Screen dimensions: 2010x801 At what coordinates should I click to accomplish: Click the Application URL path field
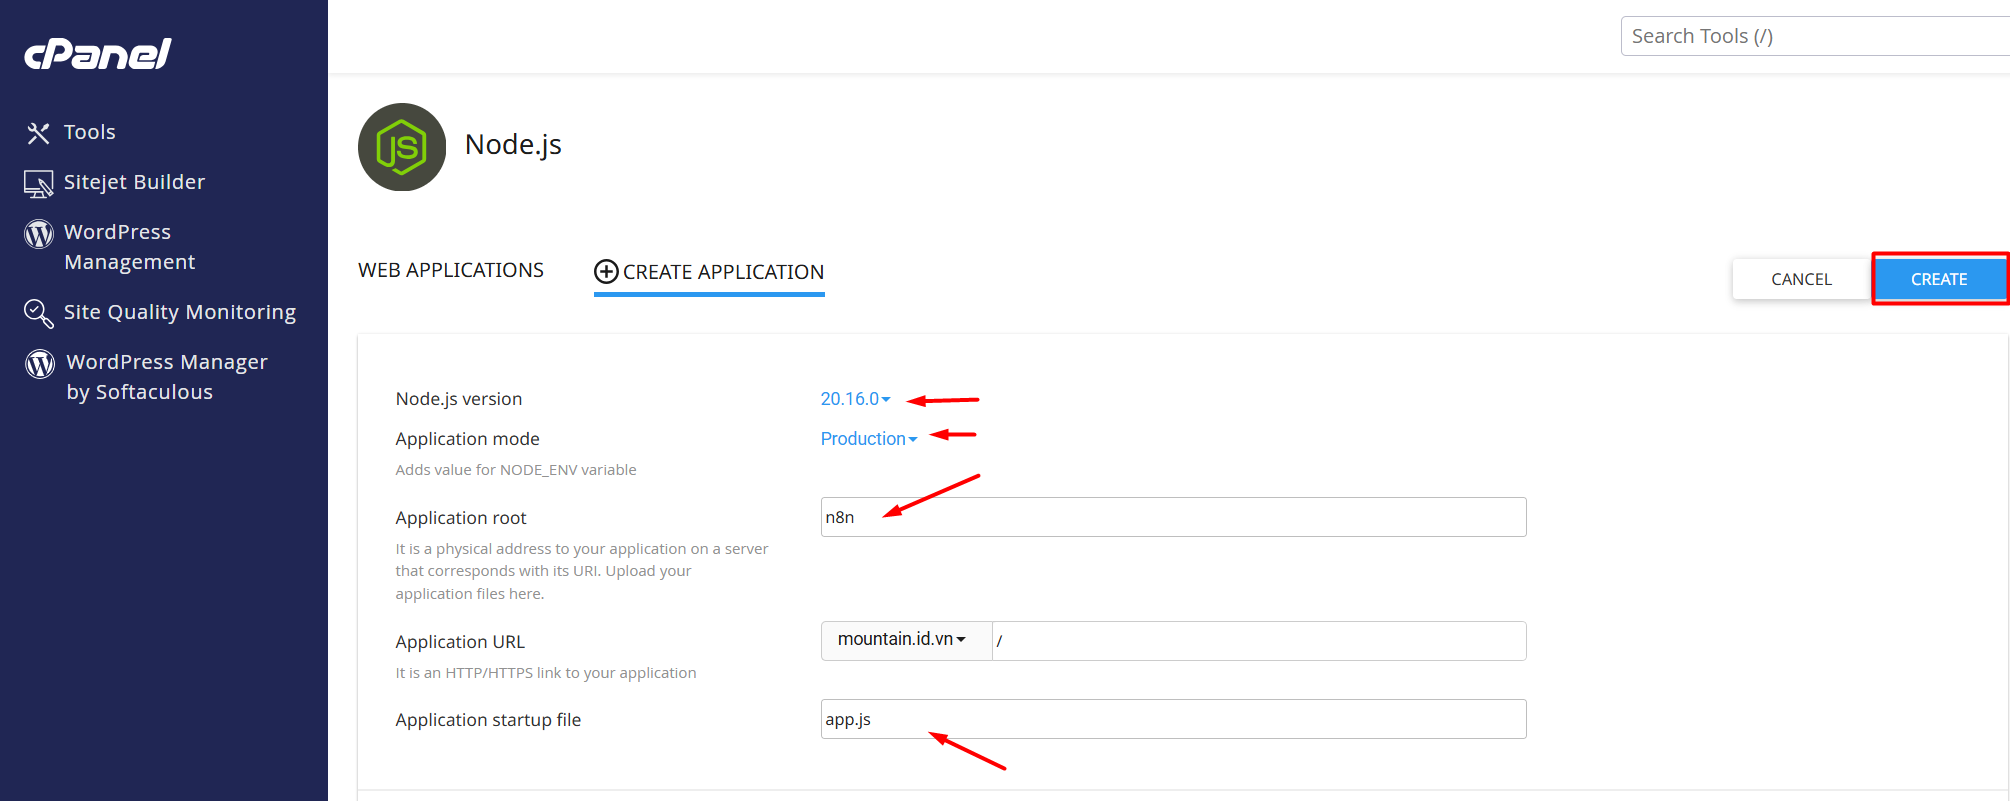point(1259,641)
